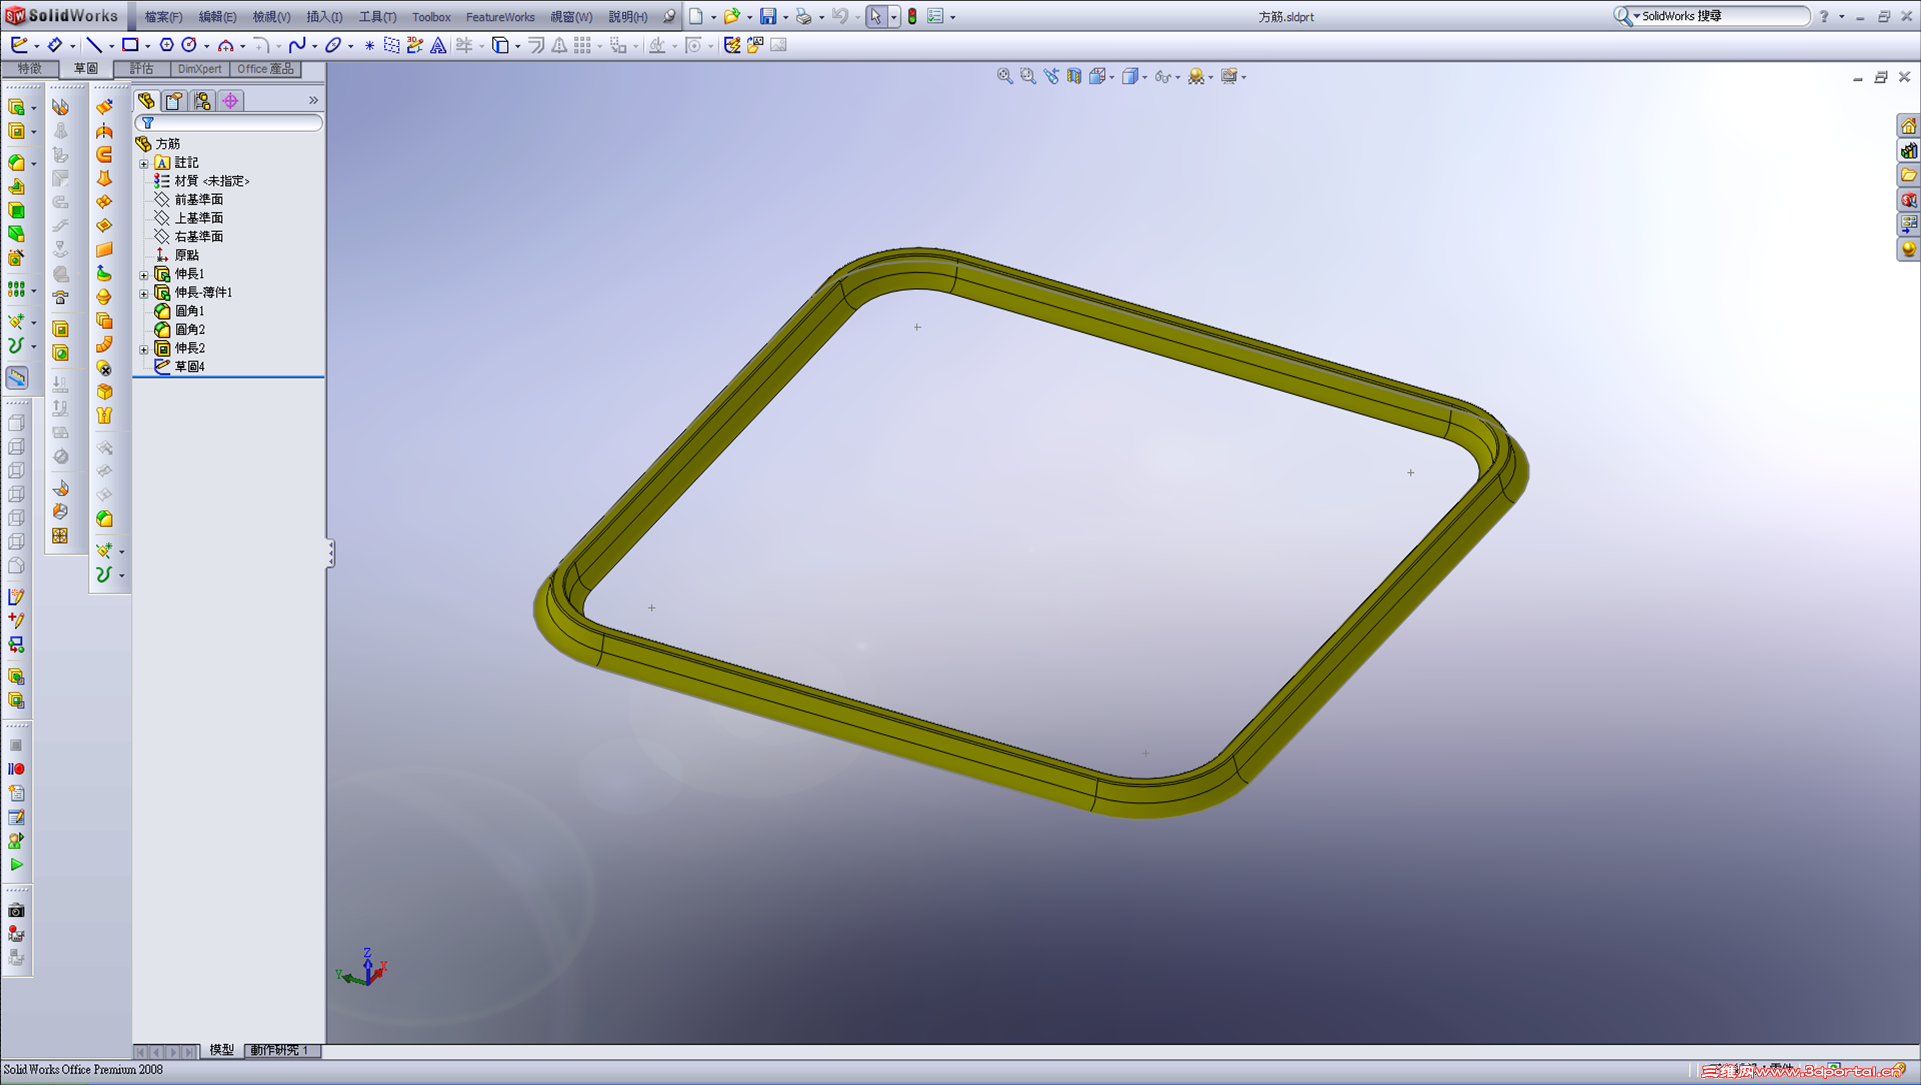Open the 工具(T) menu
This screenshot has height=1085, width=1921.
(377, 17)
